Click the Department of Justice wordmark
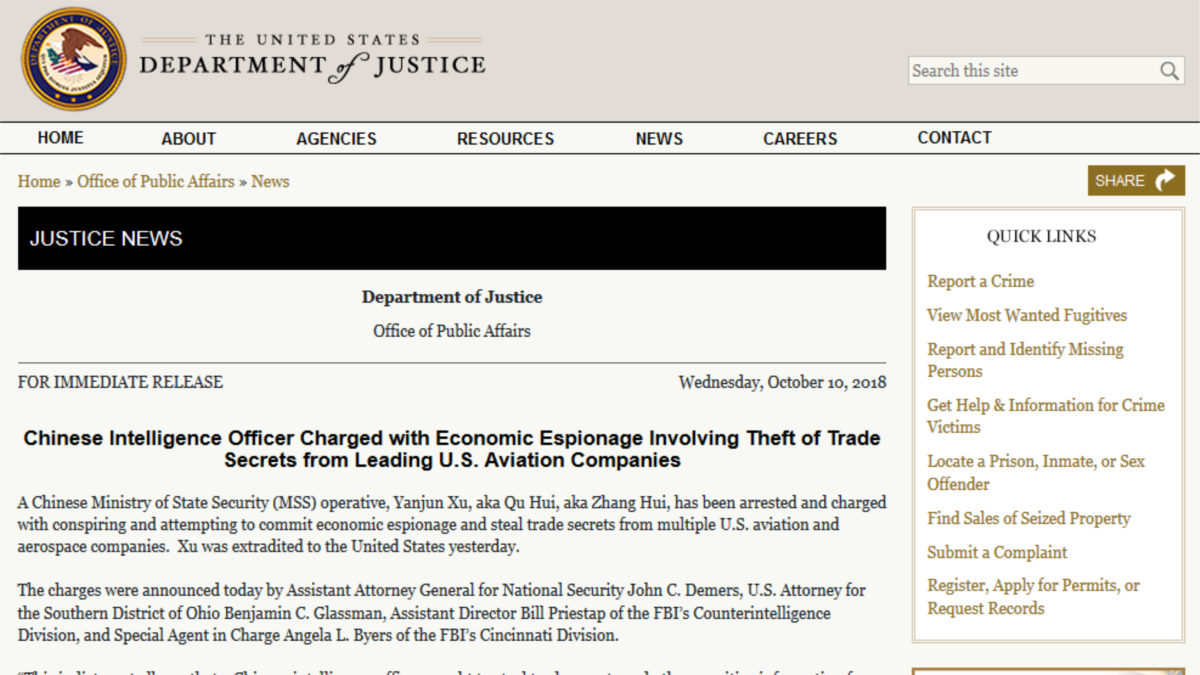 tap(312, 58)
